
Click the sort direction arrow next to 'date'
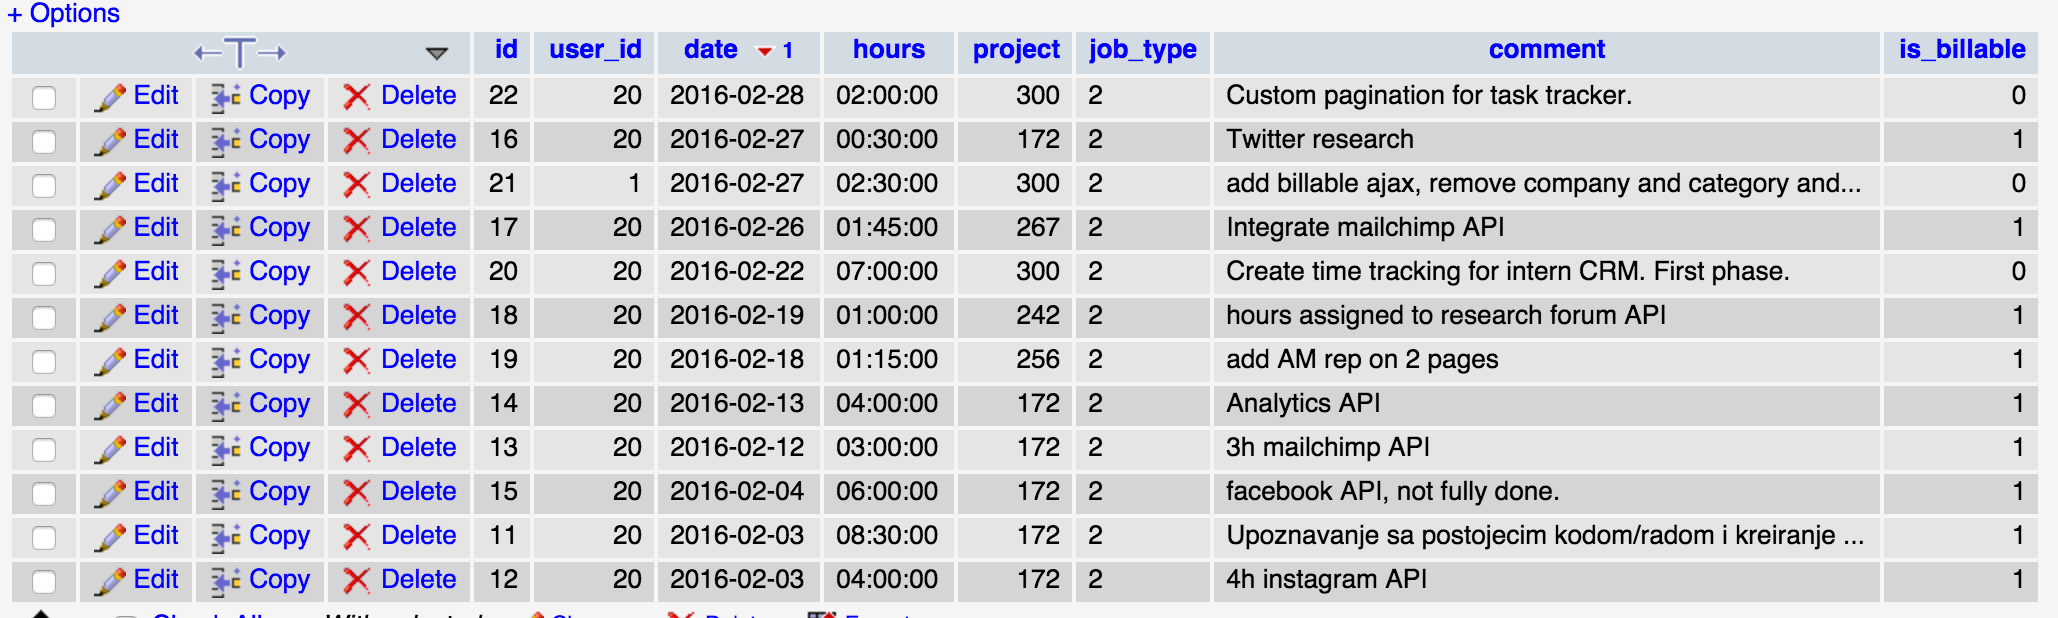tap(764, 50)
